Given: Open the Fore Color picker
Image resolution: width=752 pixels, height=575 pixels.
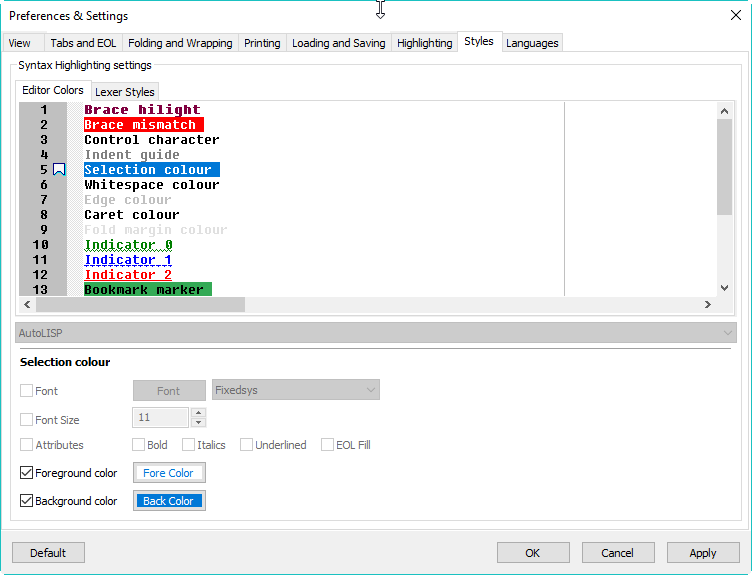Looking at the screenshot, I should [169, 473].
